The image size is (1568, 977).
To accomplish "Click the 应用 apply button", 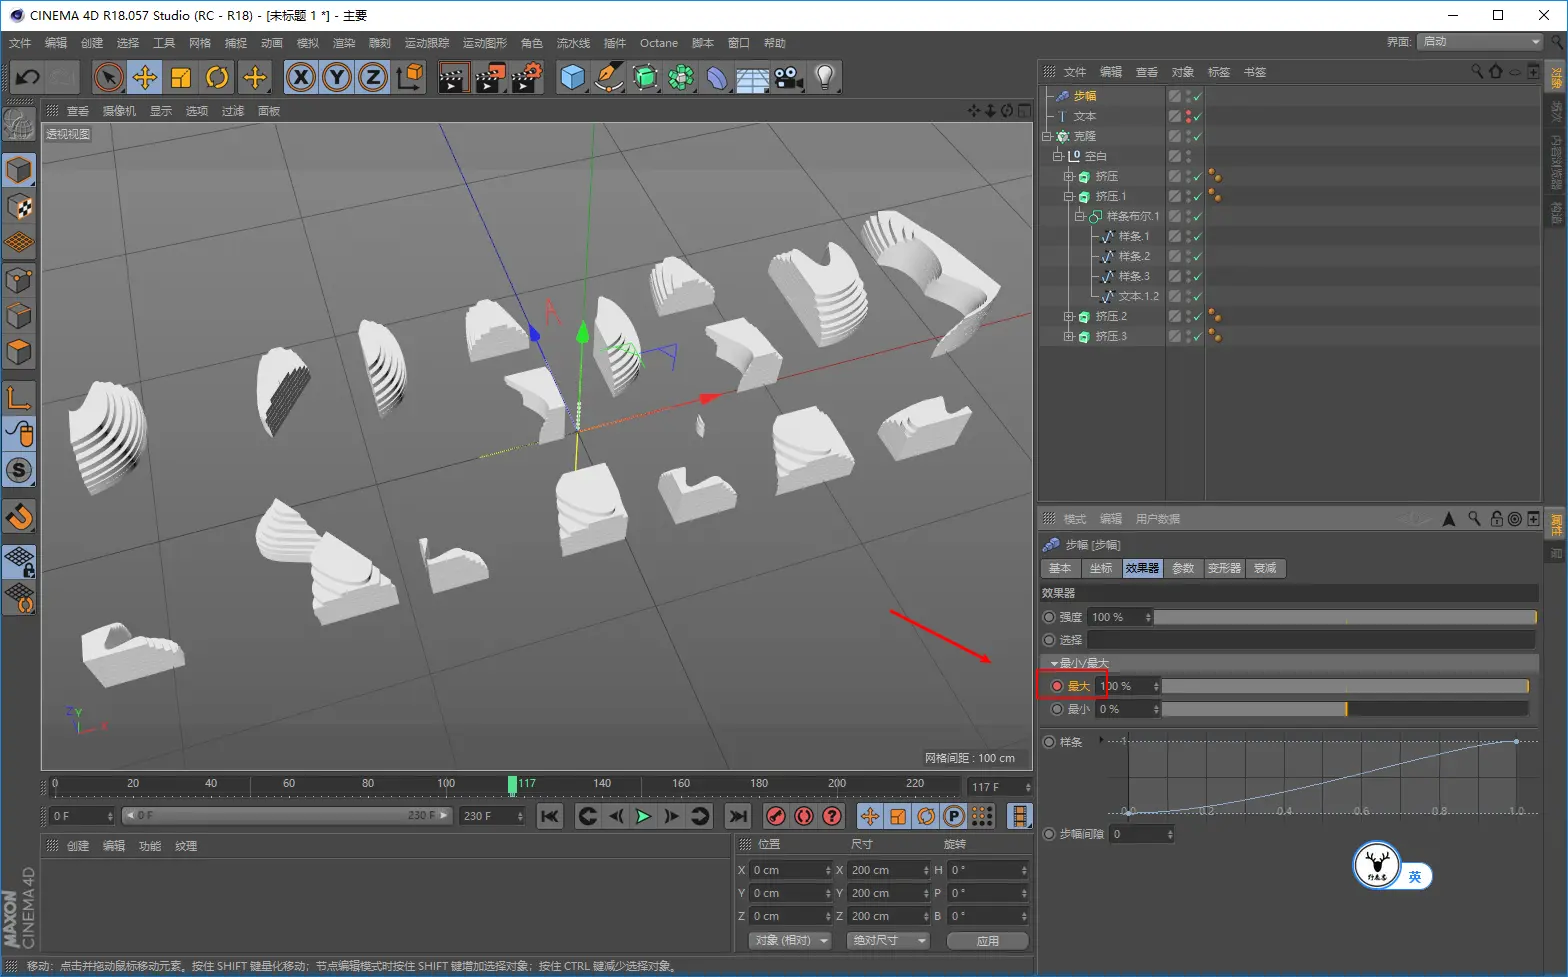I will pos(987,941).
